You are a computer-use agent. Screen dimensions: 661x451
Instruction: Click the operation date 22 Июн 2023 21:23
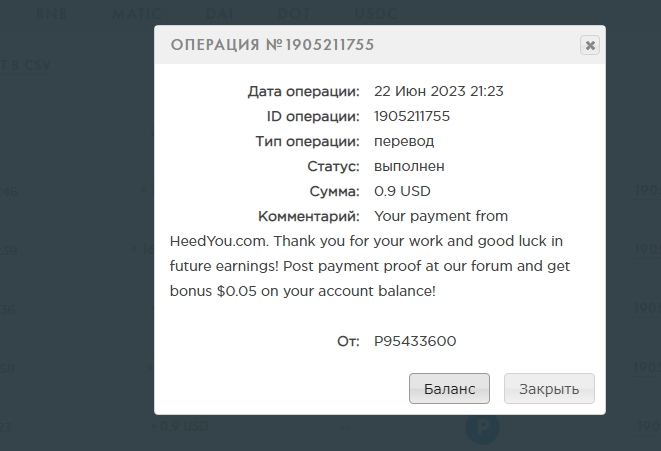tap(438, 91)
